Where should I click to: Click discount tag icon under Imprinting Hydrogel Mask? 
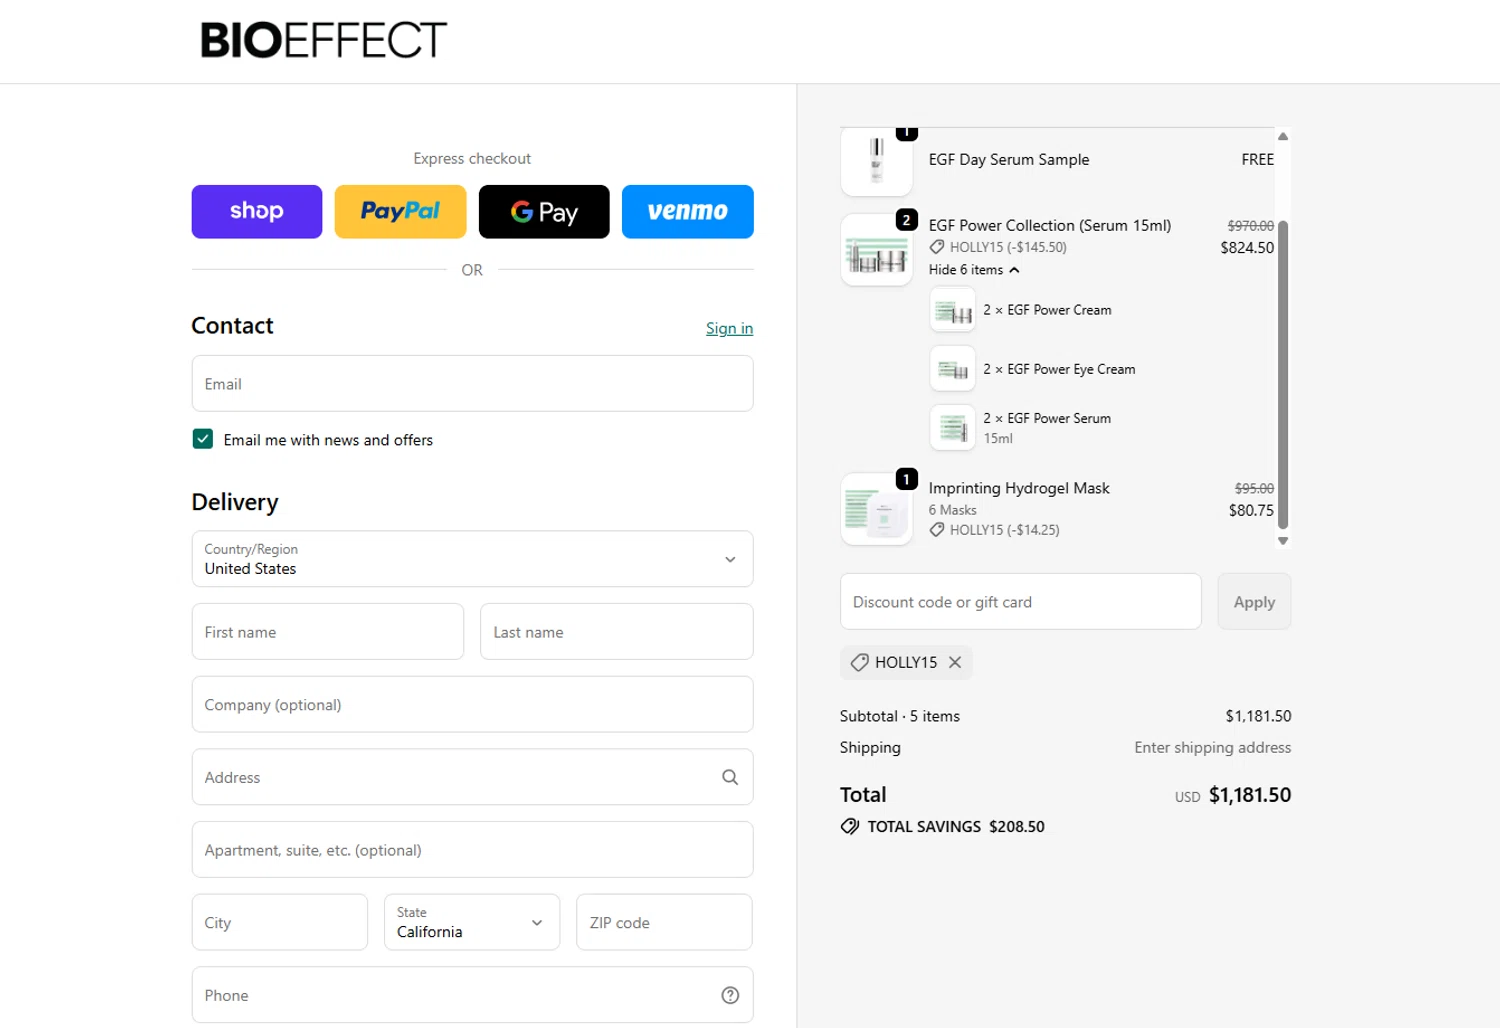(937, 530)
